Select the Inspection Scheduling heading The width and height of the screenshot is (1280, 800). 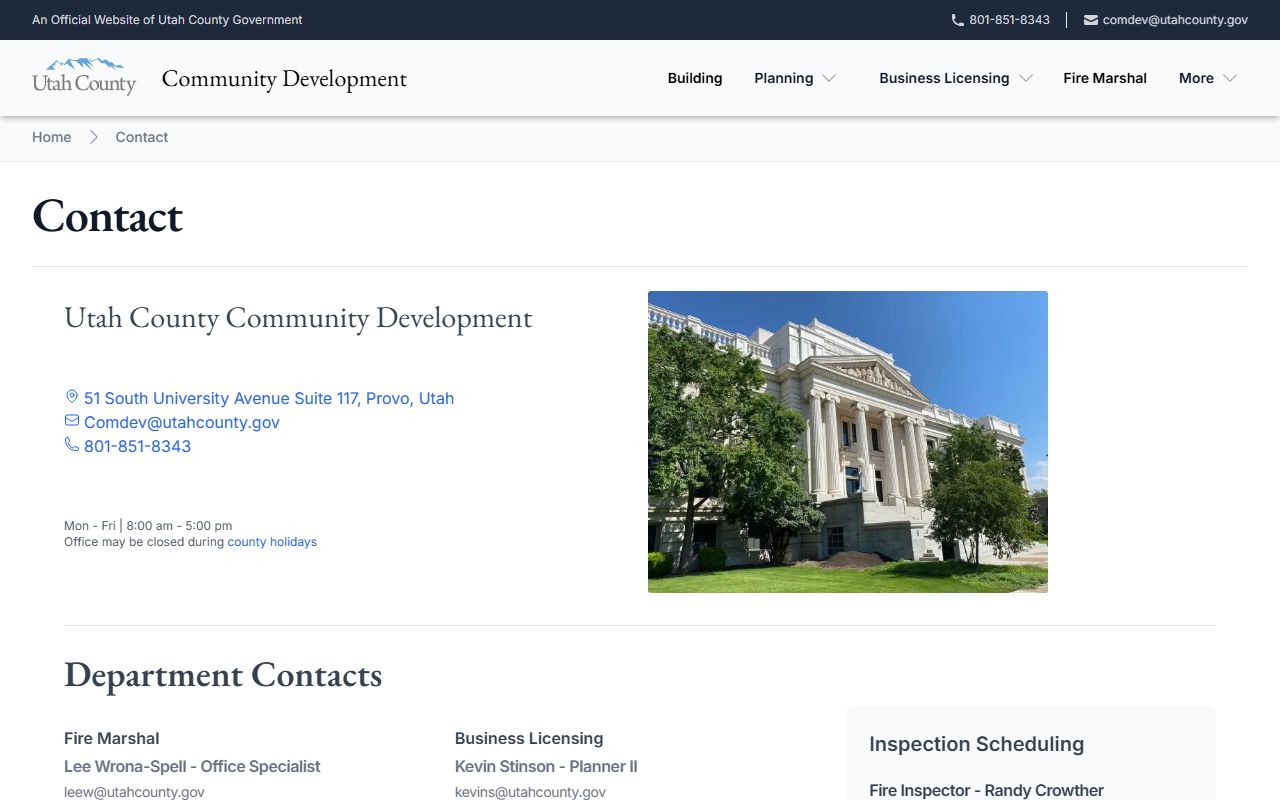coord(976,744)
